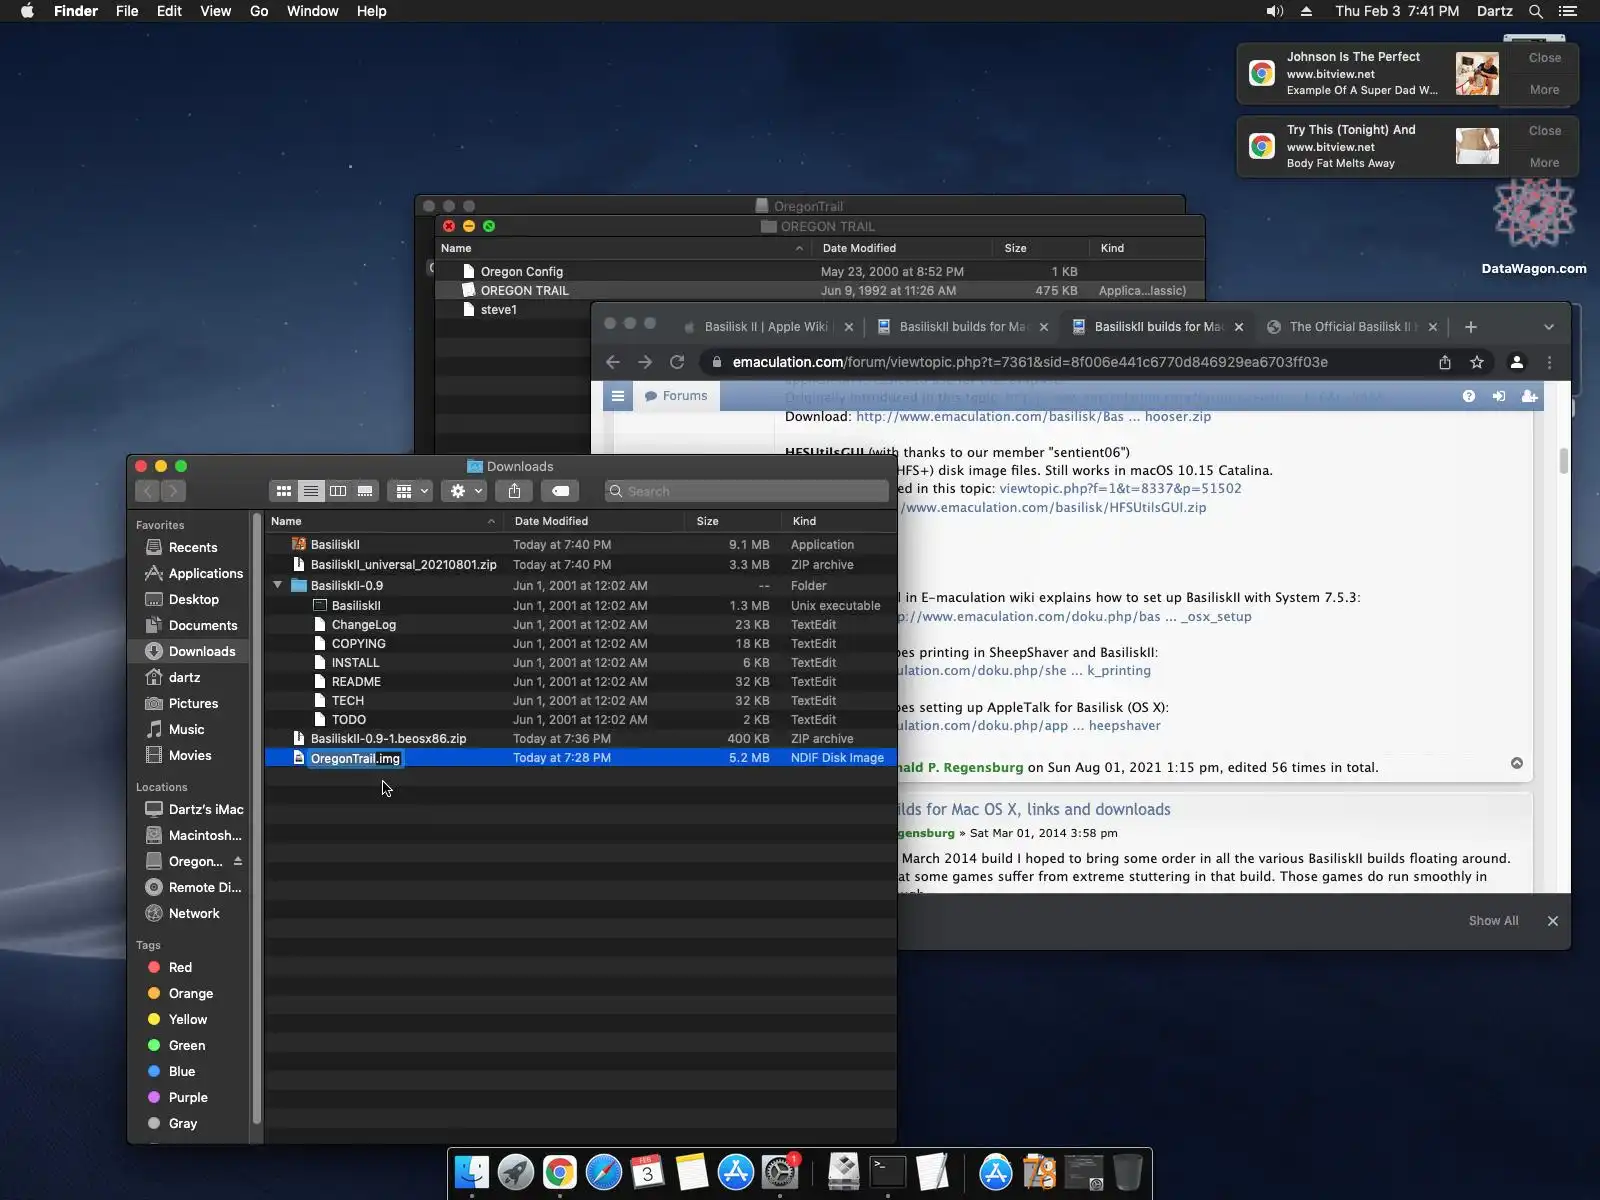Select BasiliskII_universal_20210801.zip file

pos(581,564)
